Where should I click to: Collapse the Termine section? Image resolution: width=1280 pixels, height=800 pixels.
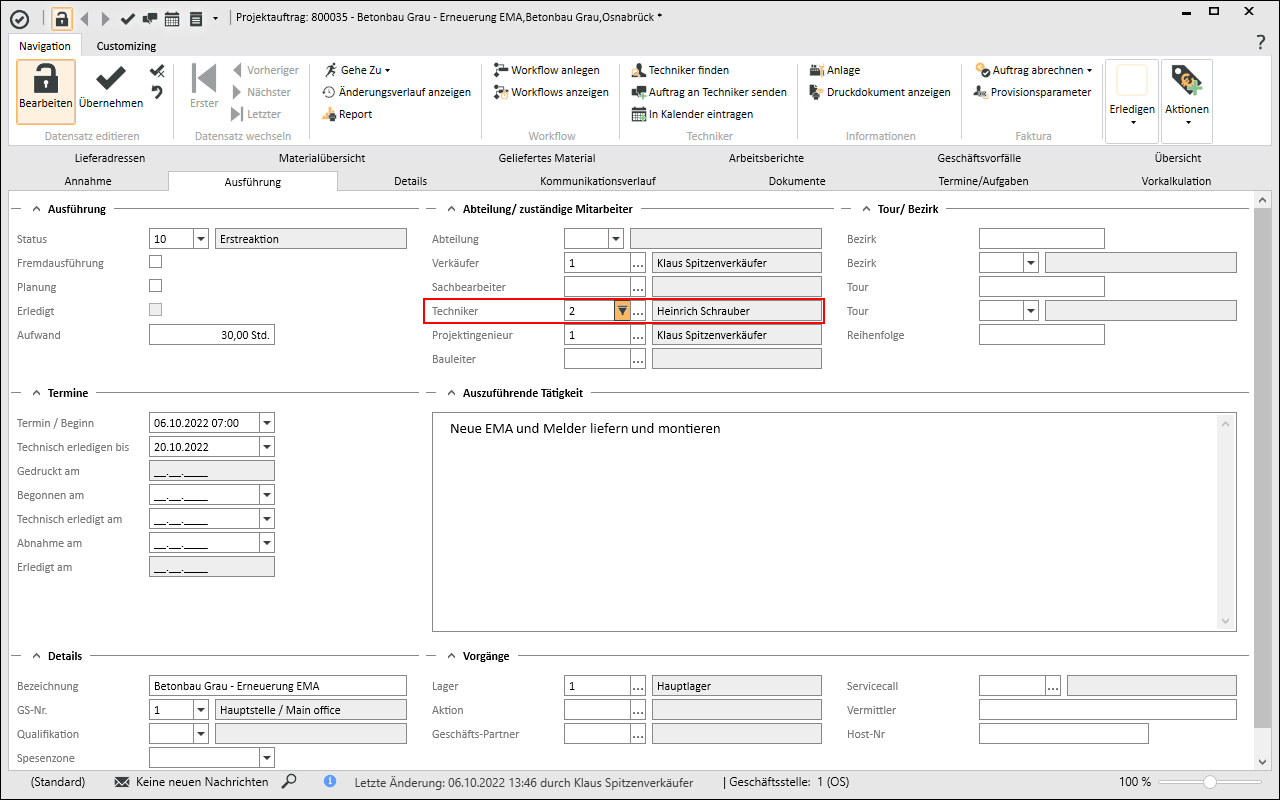coord(37,393)
